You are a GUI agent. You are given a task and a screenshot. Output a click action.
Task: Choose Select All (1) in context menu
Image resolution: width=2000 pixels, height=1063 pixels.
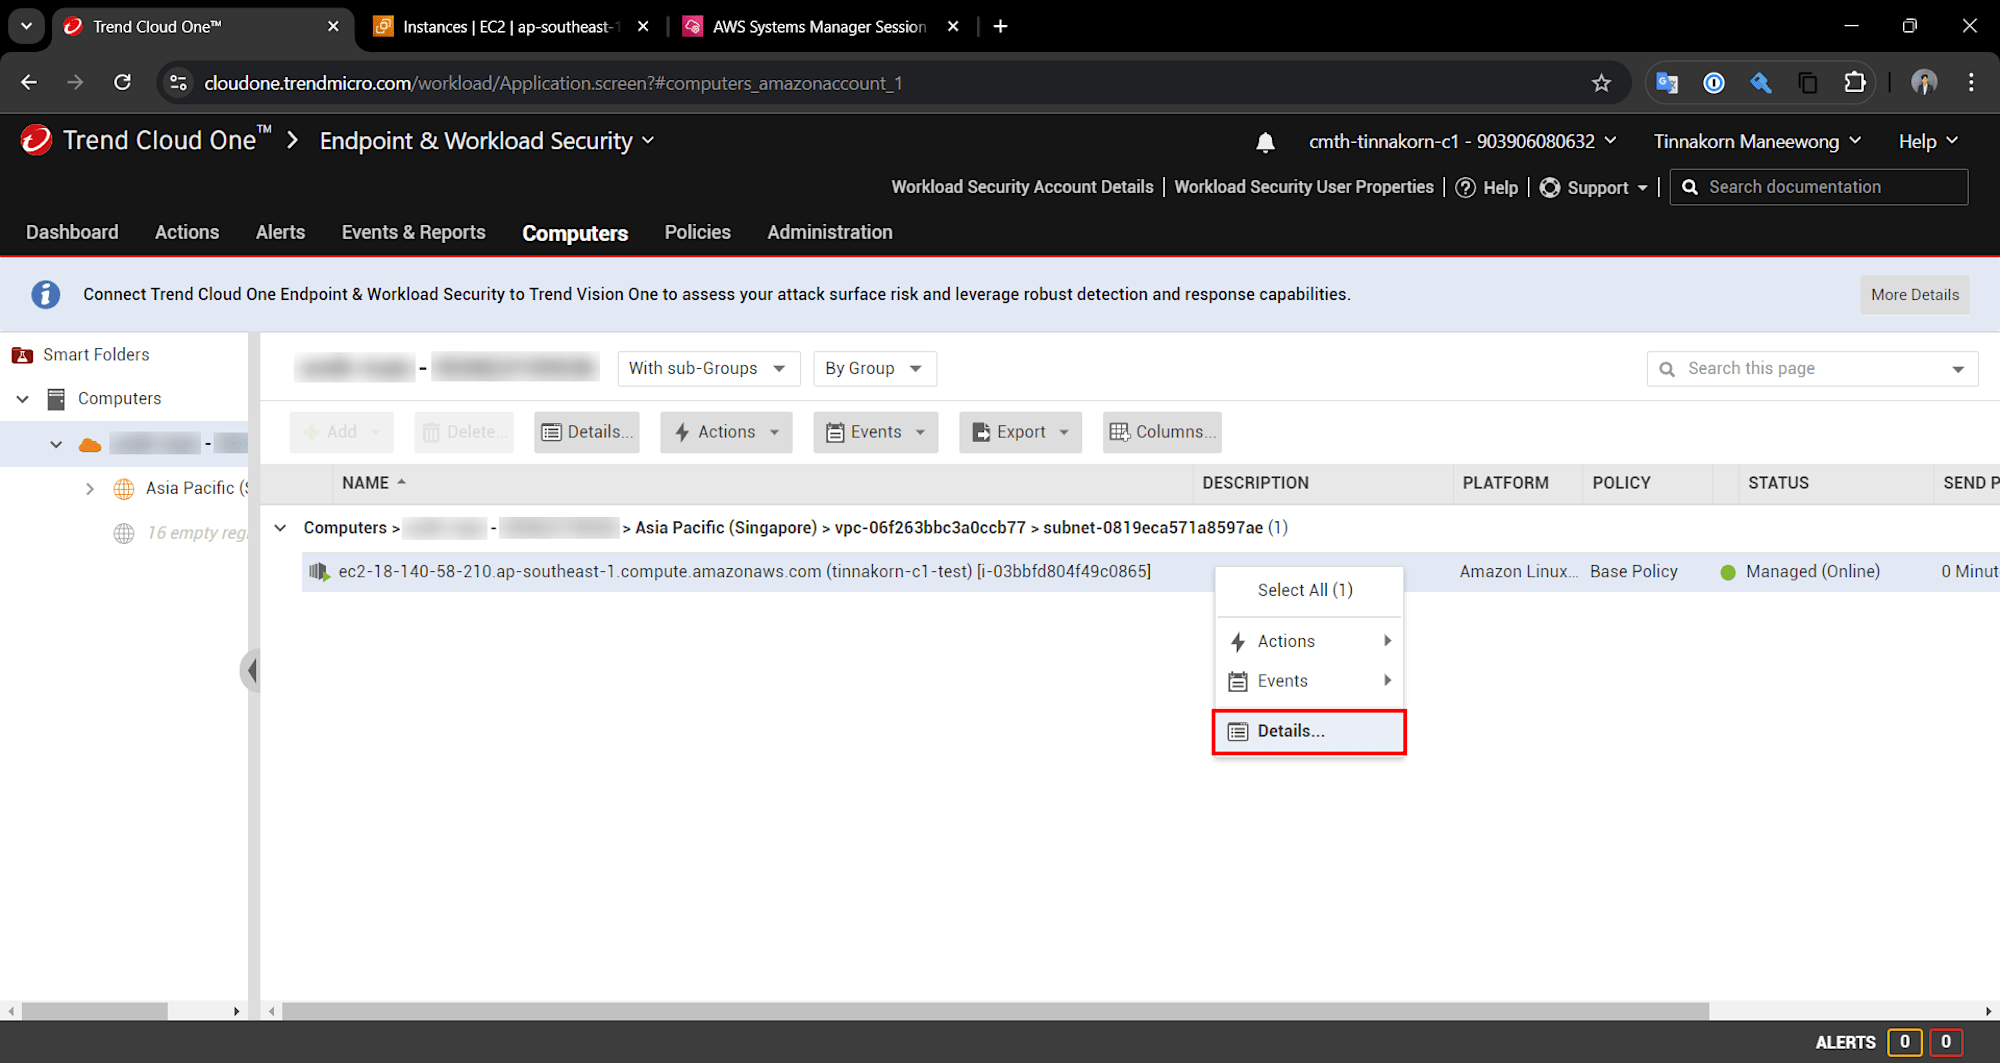(x=1308, y=590)
